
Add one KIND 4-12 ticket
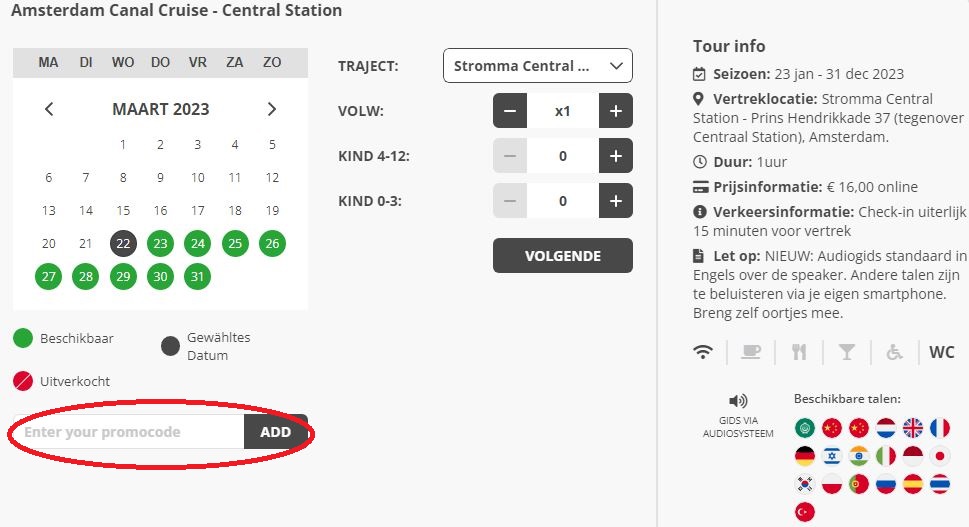pyautogui.click(x=616, y=156)
